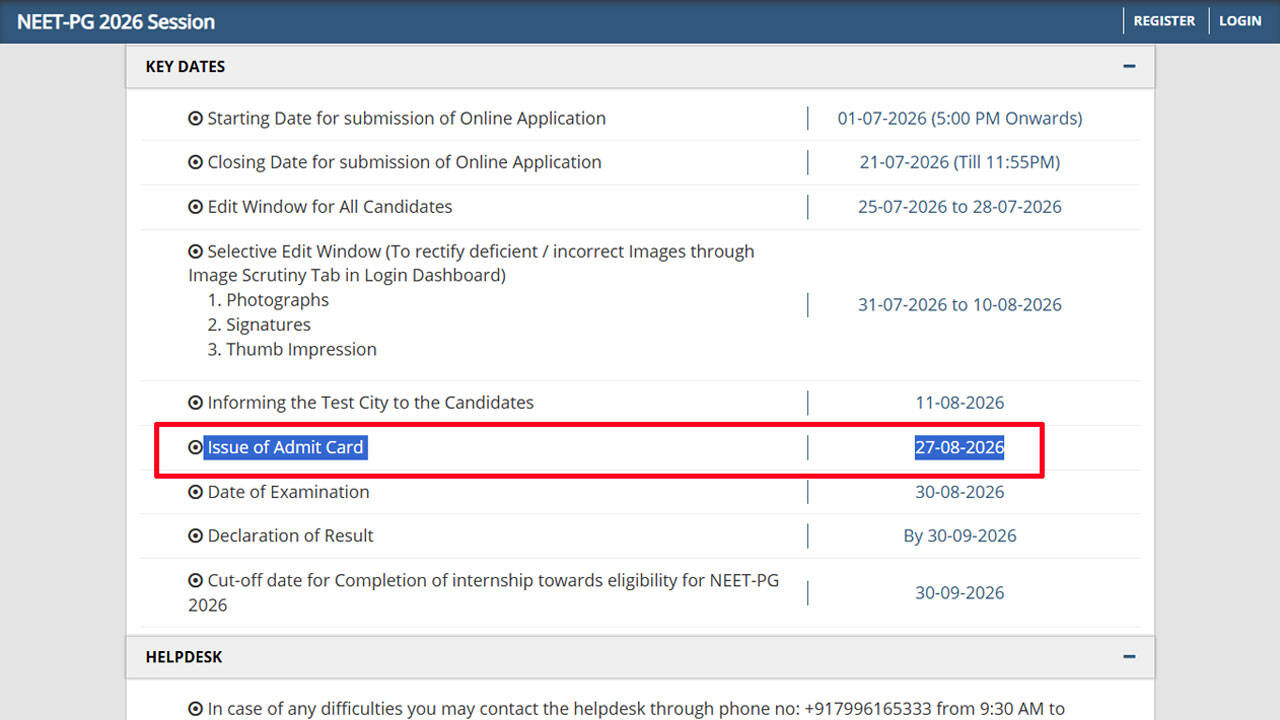
Task: Click bullet icon beside Informing the Test City
Action: 195,402
